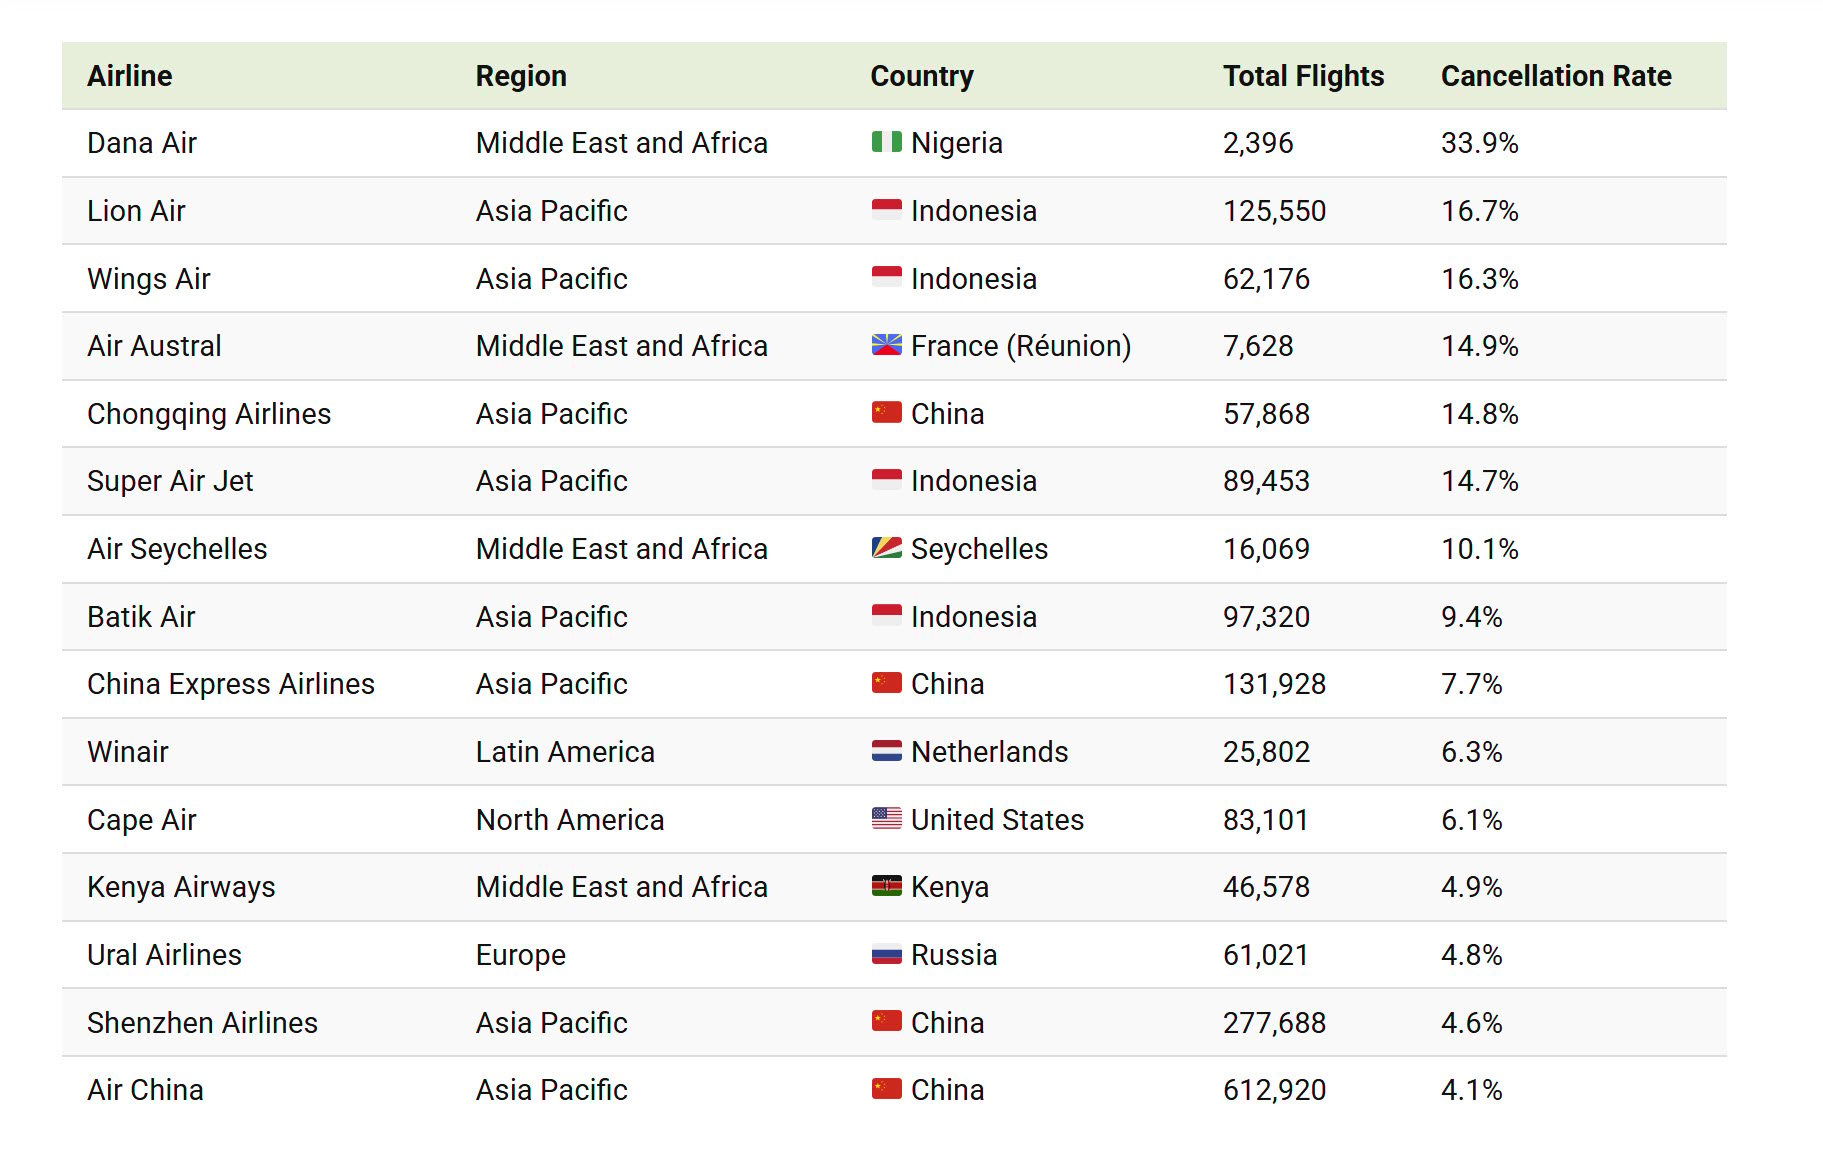1823x1166 pixels.
Task: Click the Seychelles flag icon
Action: [886, 548]
